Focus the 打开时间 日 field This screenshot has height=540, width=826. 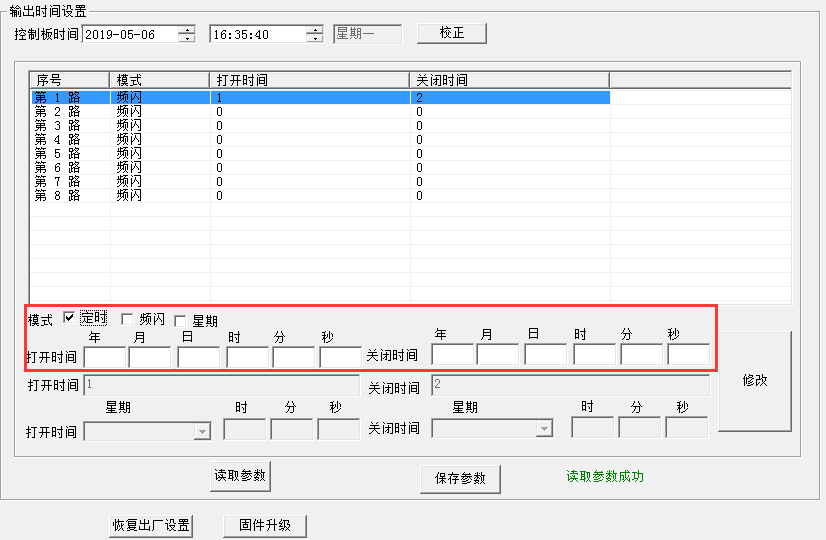[199, 358]
